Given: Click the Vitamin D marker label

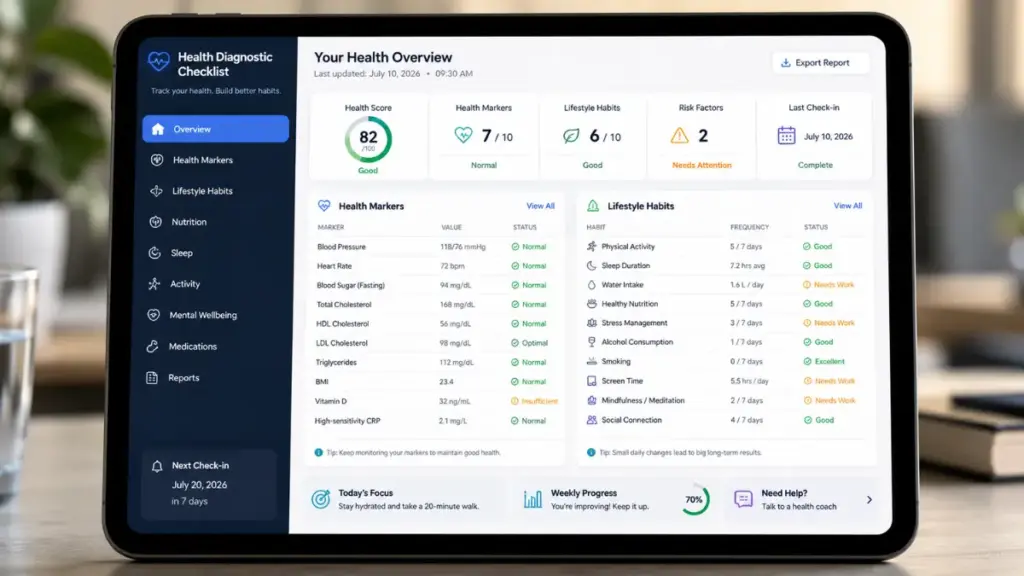Looking at the screenshot, I should [331, 402].
